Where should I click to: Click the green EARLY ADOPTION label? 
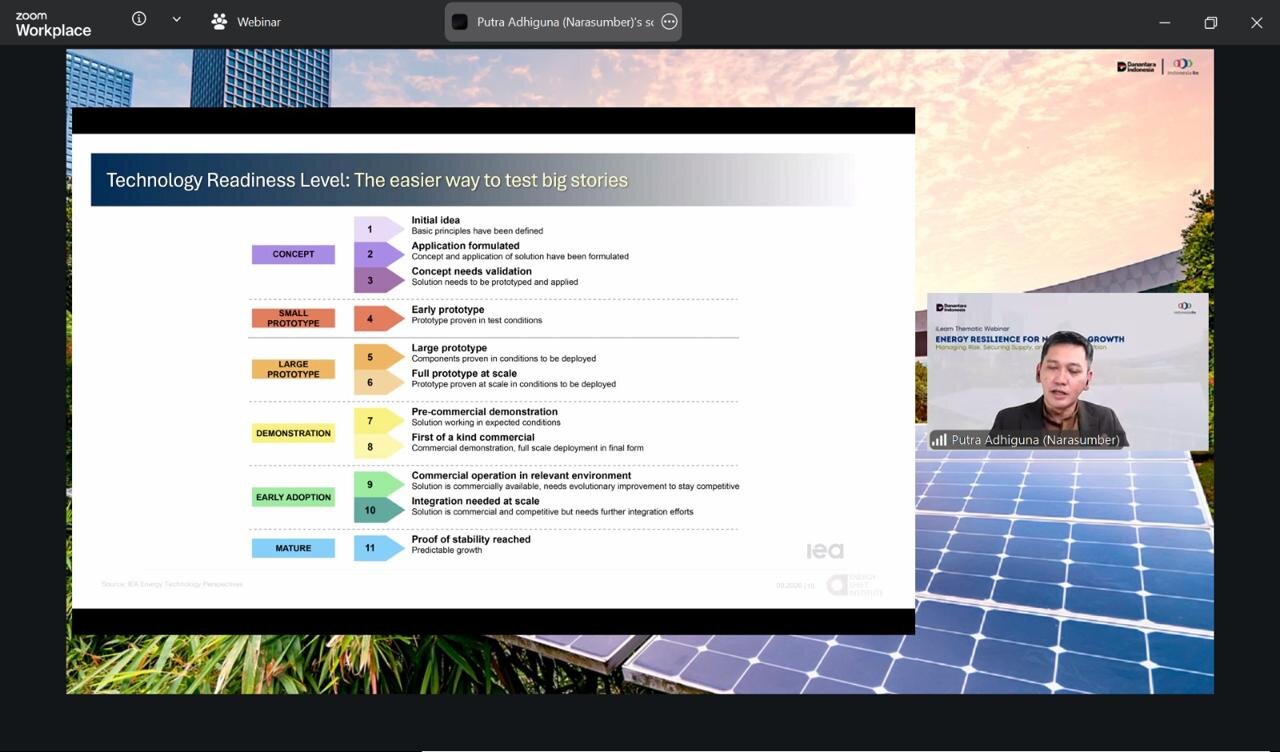293,497
